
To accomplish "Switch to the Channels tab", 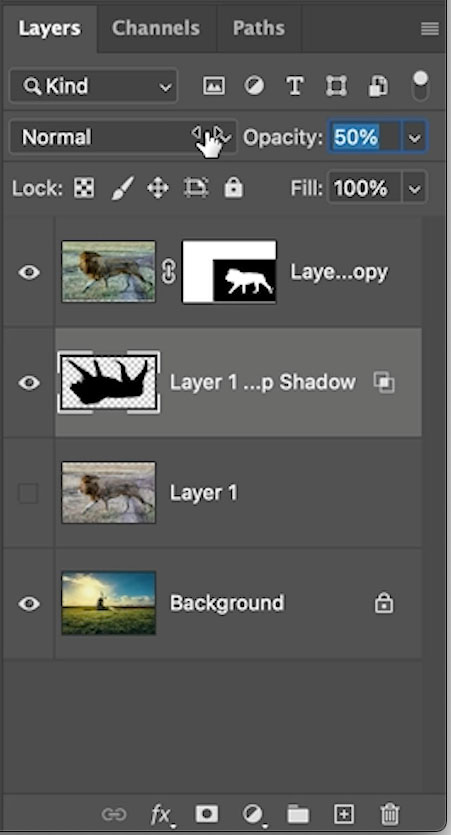I will point(155,28).
